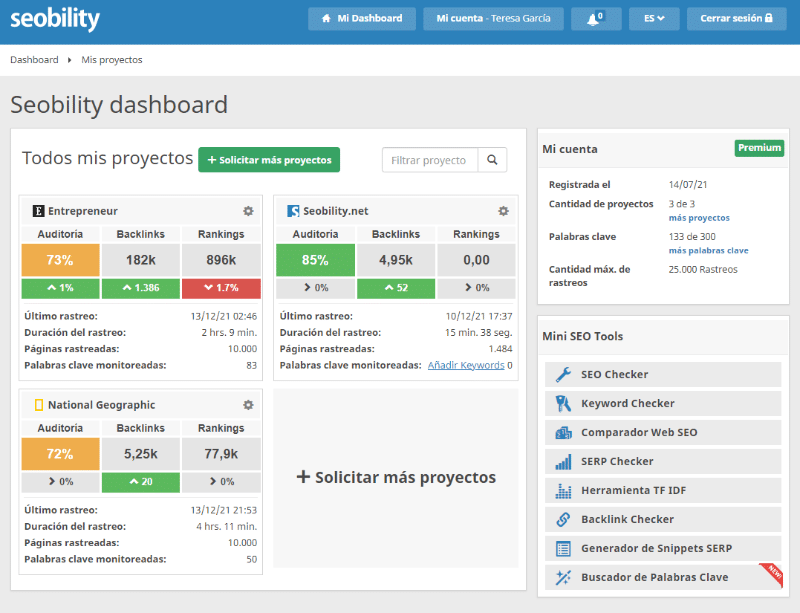This screenshot has width=800, height=613.
Task: Click the seobility logo
Action: [55, 19]
